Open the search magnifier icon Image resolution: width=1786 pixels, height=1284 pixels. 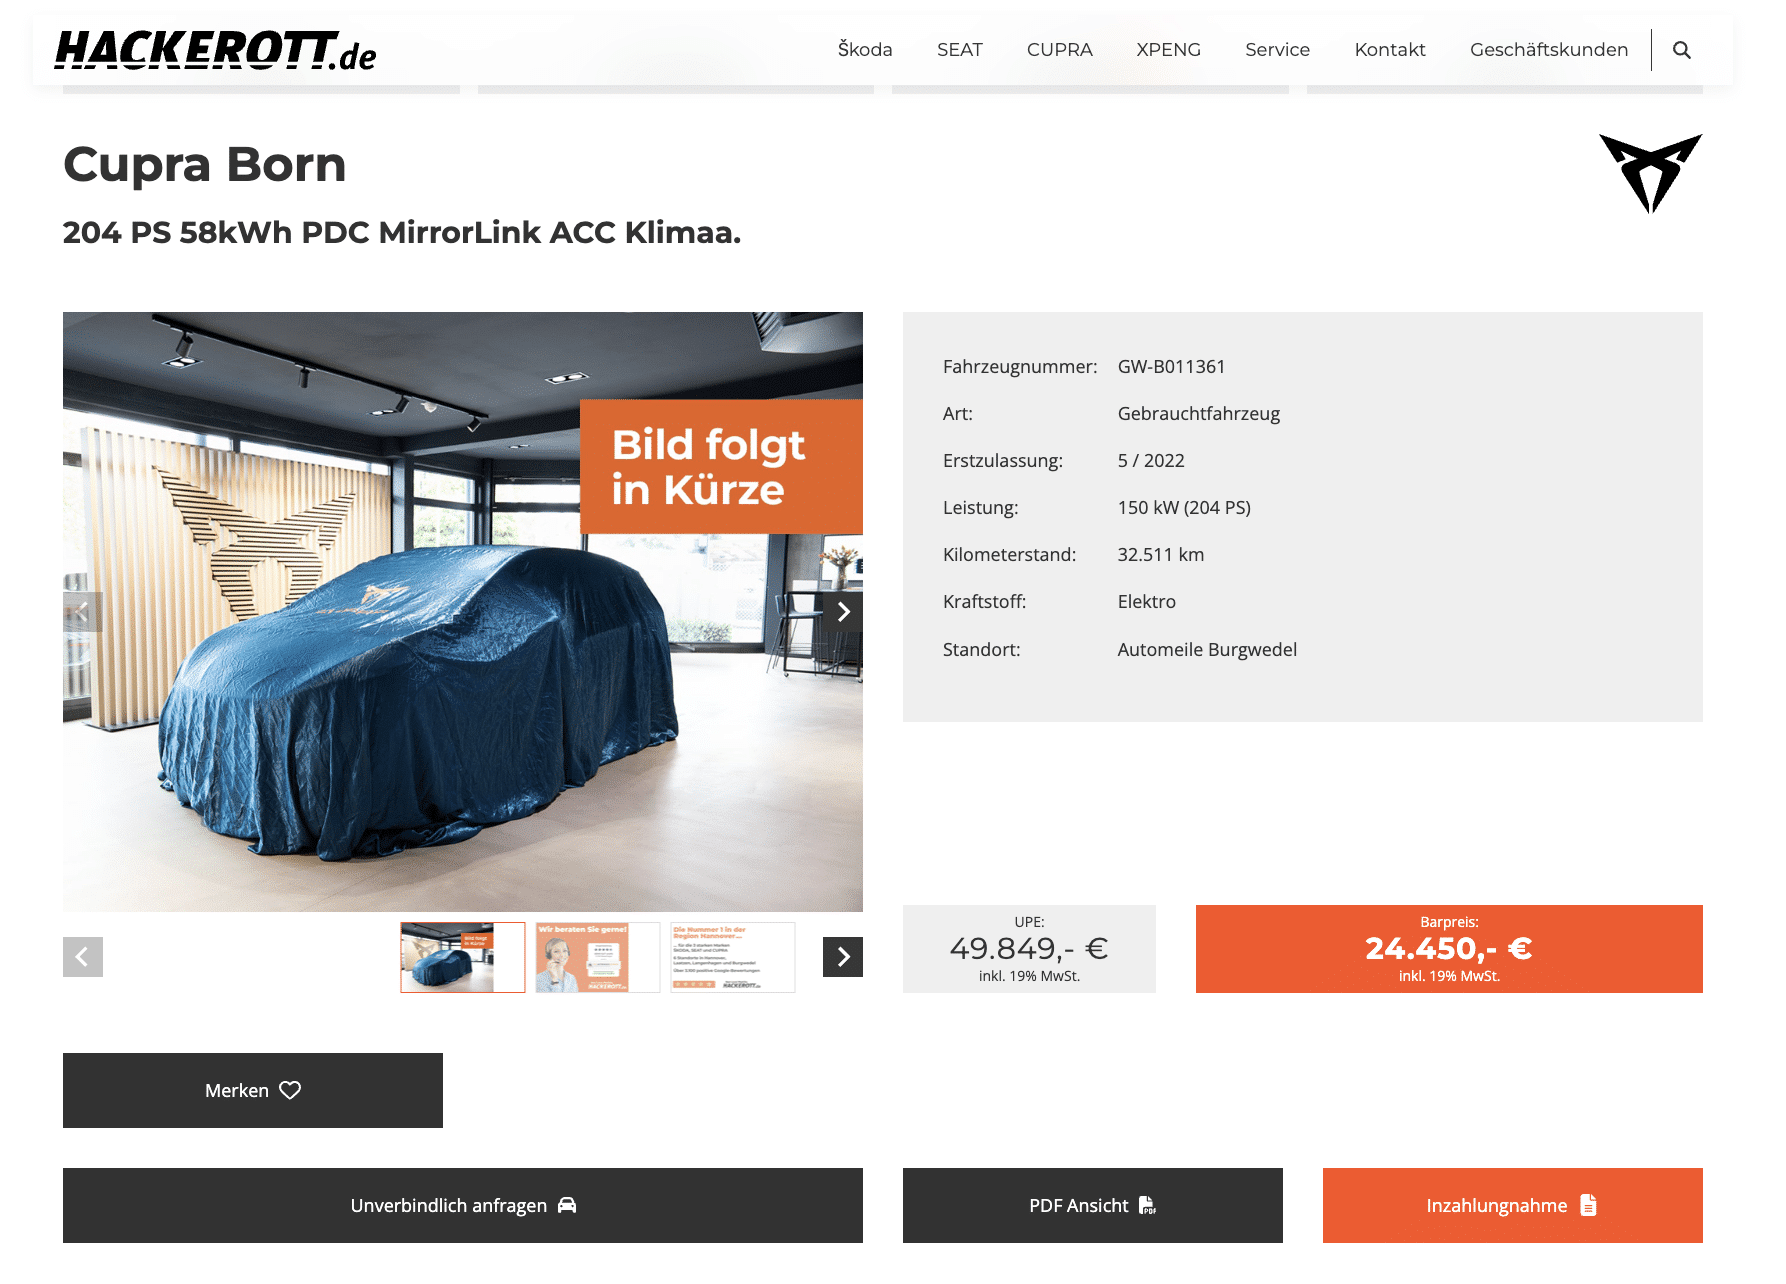[1681, 50]
